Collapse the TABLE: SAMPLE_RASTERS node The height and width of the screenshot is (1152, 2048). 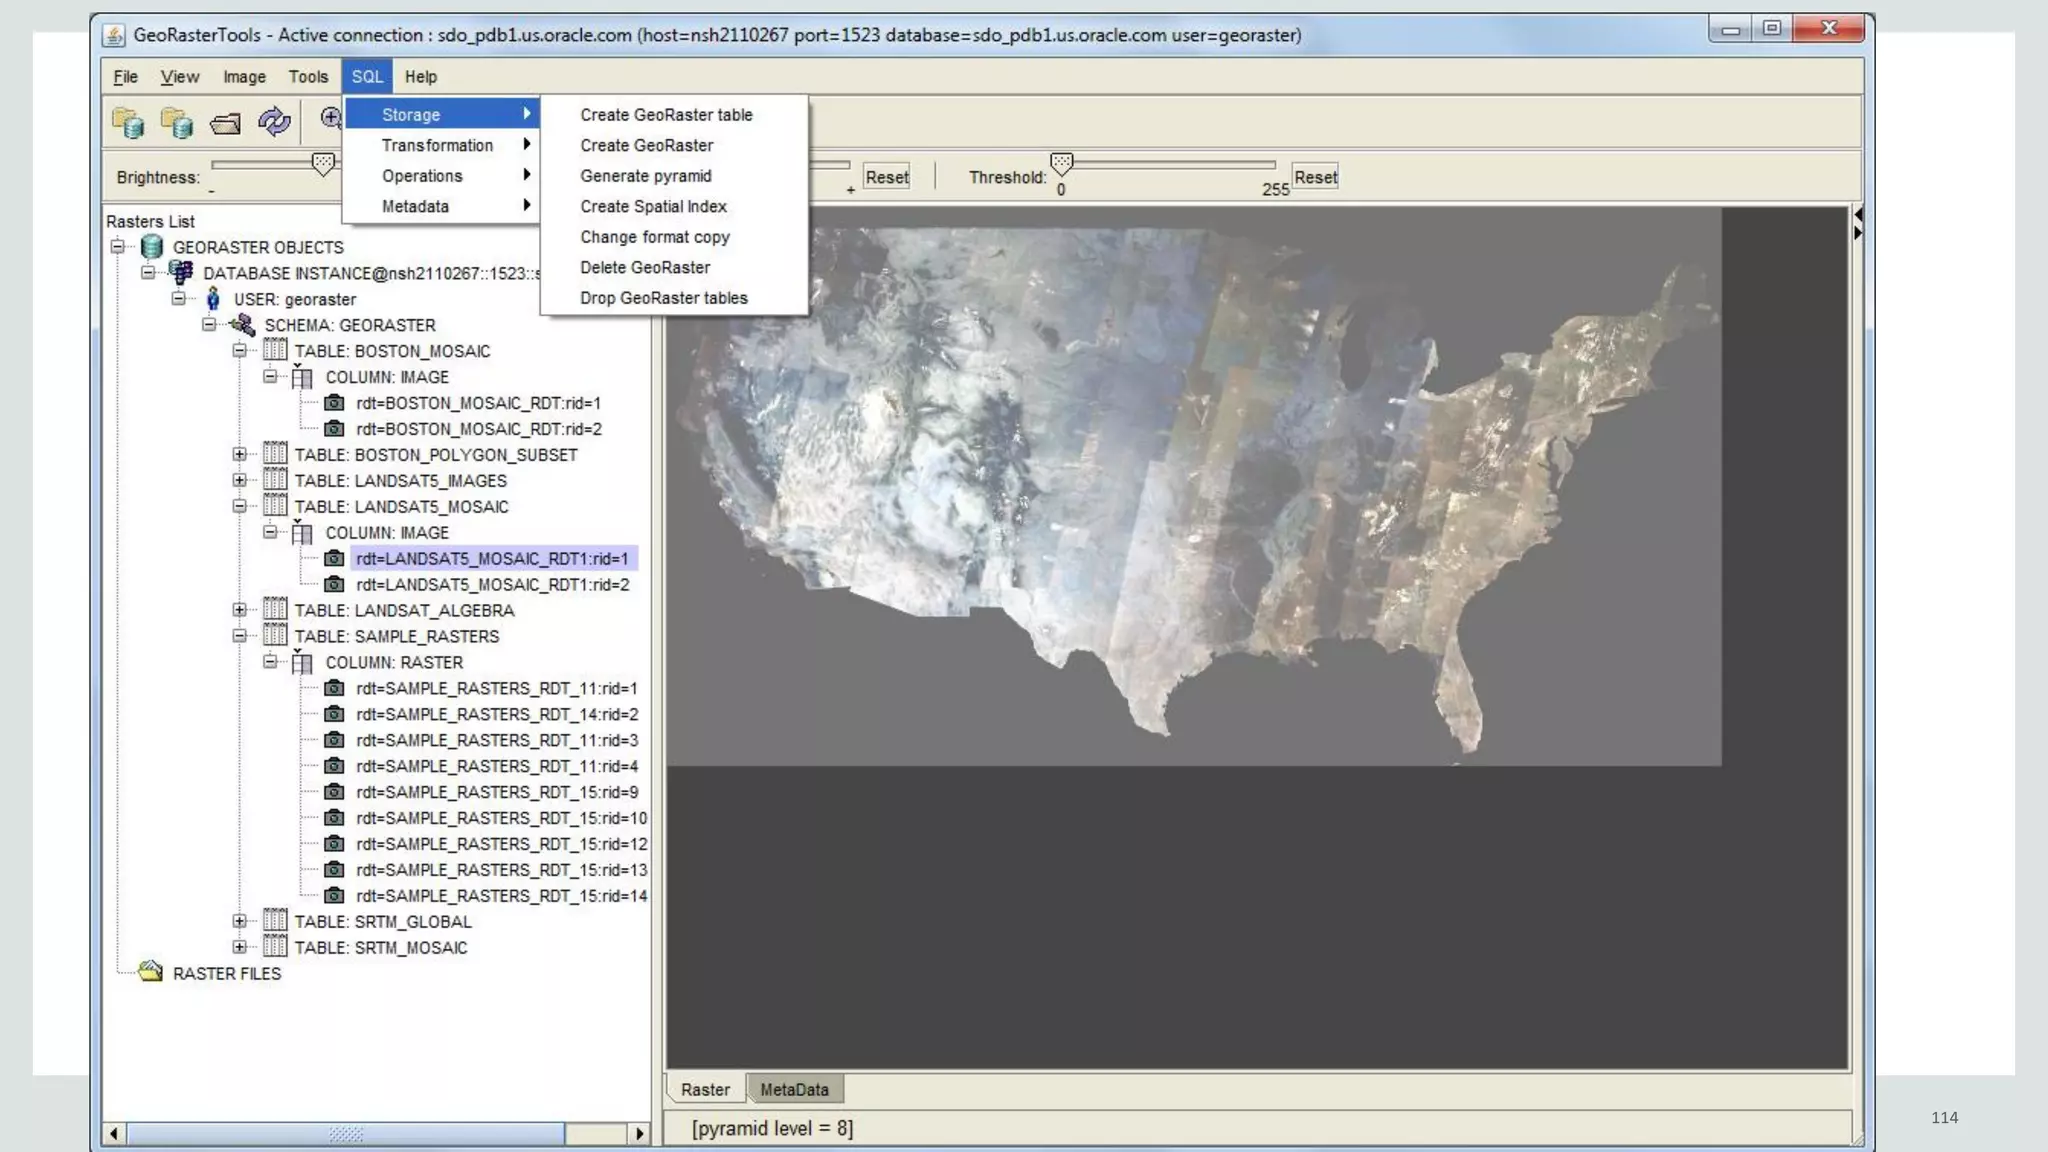point(239,636)
